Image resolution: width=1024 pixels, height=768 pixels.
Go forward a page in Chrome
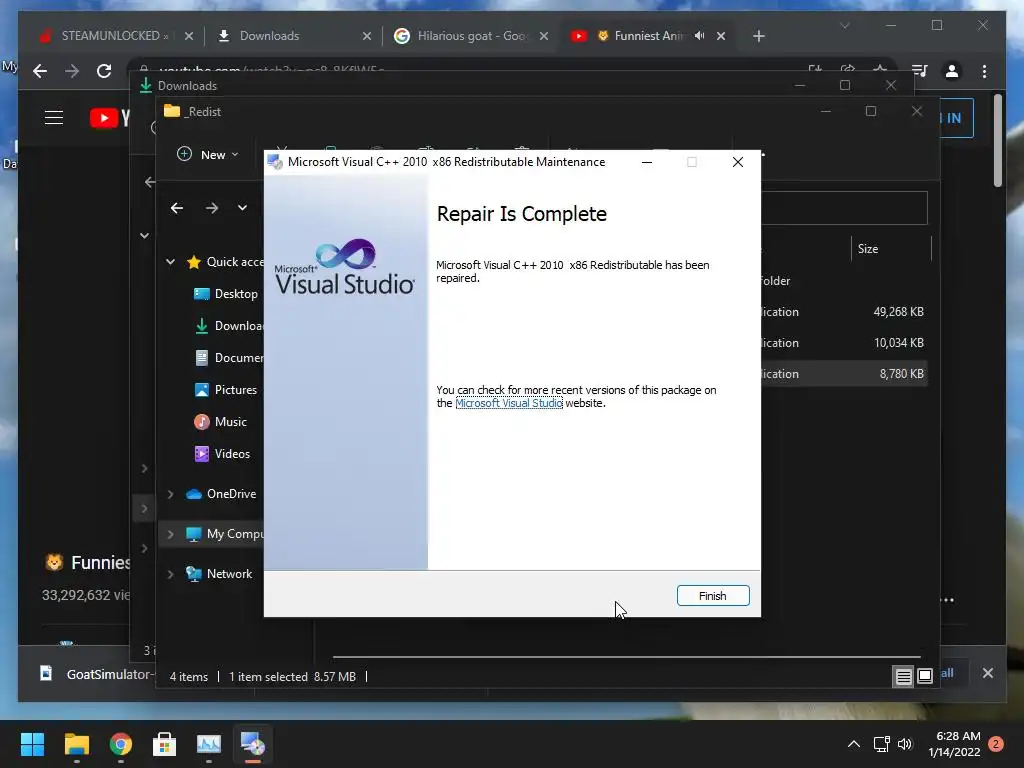pos(72,71)
